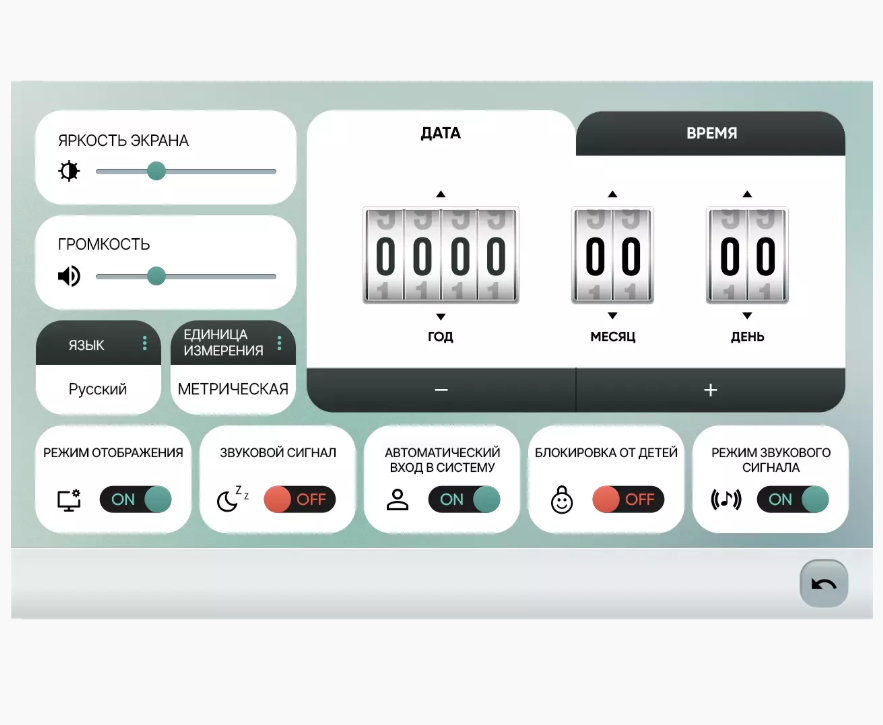This screenshot has height=725, width=883.
Task: Click the volume speaker icon
Action: tap(69, 276)
